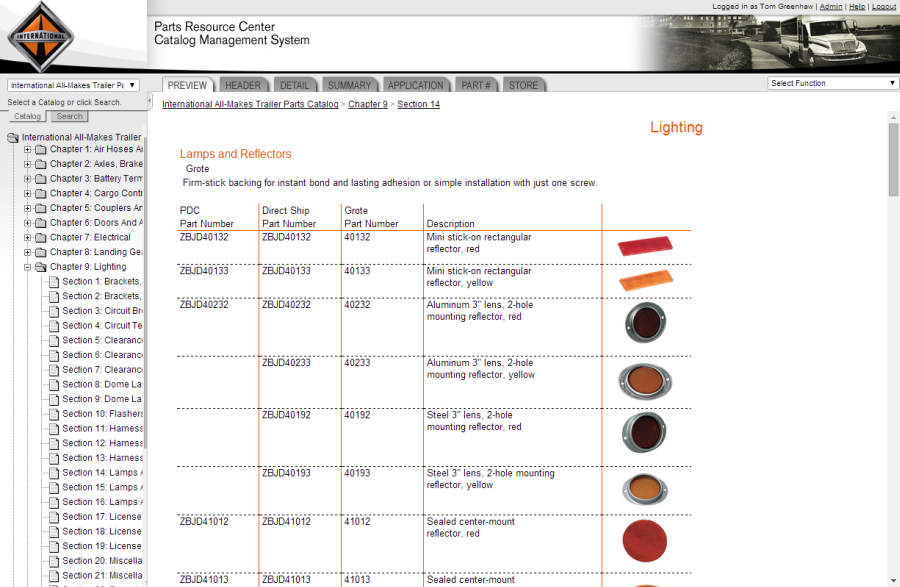Click the International diamond logo
This screenshot has width=900, height=587.
click(41, 37)
